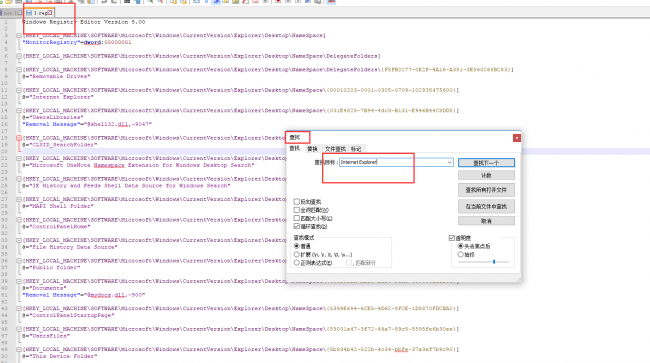Expand the find-what history dropdown arrow
Viewport: 650px width, 363px height.
click(450, 162)
